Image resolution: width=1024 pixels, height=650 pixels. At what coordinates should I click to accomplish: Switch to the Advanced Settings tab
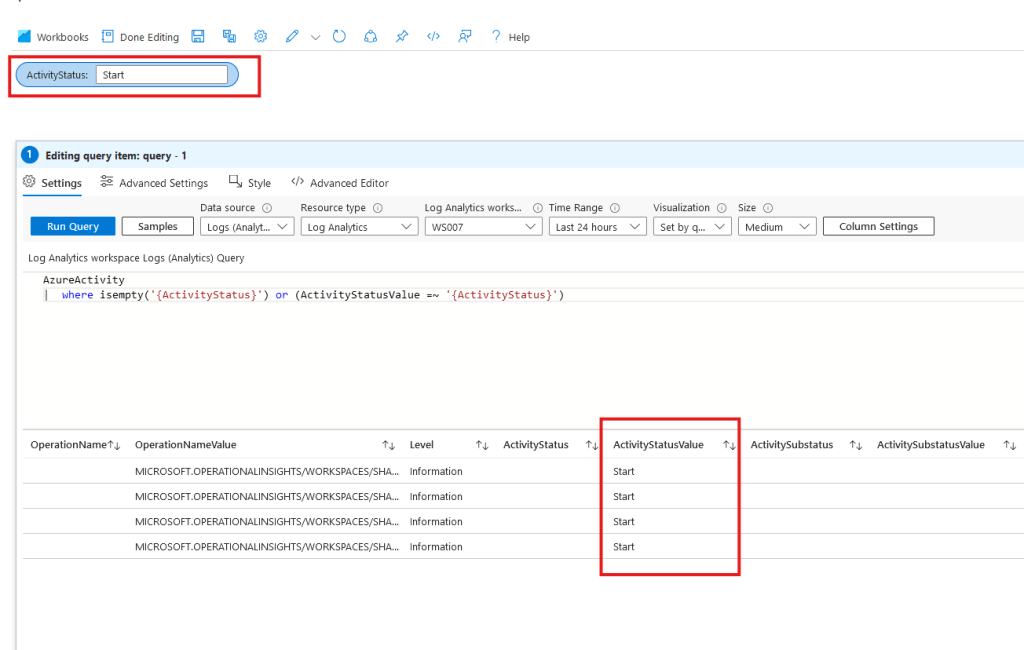pyautogui.click(x=154, y=183)
